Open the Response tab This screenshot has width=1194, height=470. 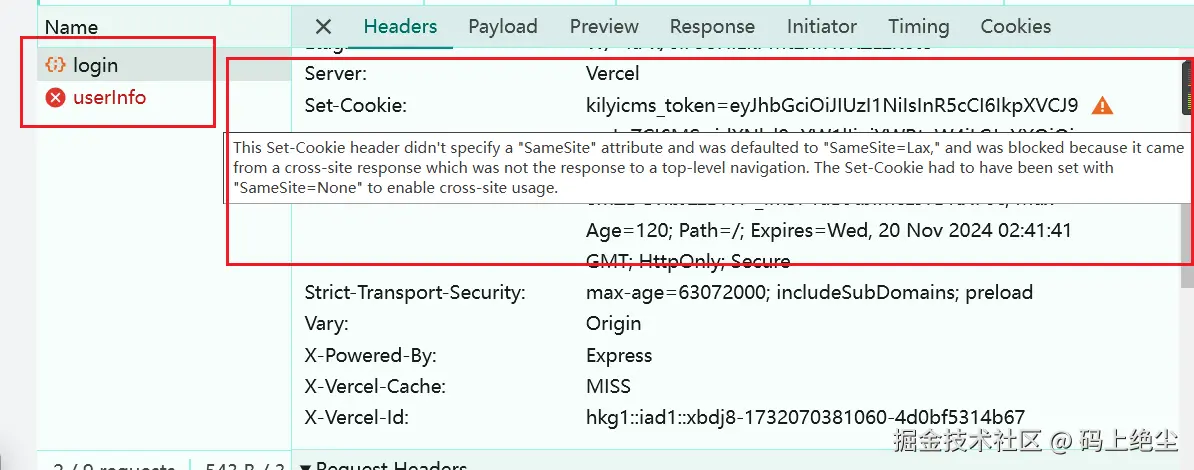pos(712,27)
